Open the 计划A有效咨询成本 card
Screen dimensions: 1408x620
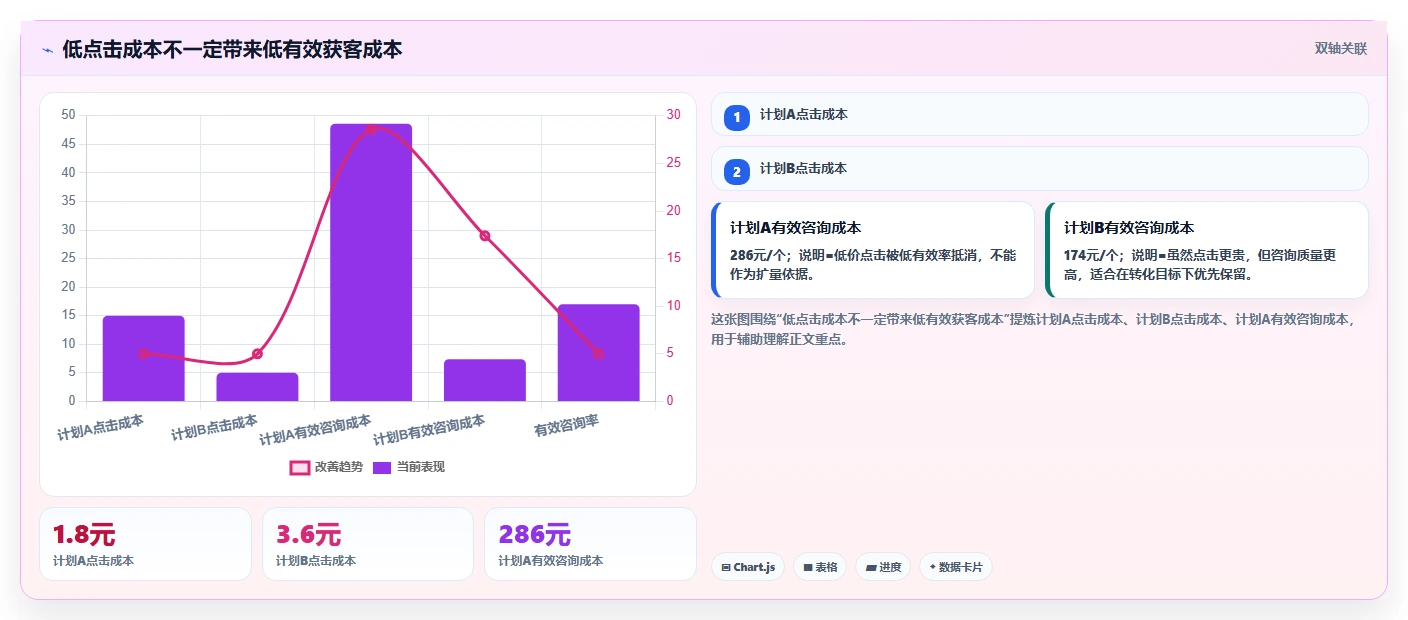[872, 250]
